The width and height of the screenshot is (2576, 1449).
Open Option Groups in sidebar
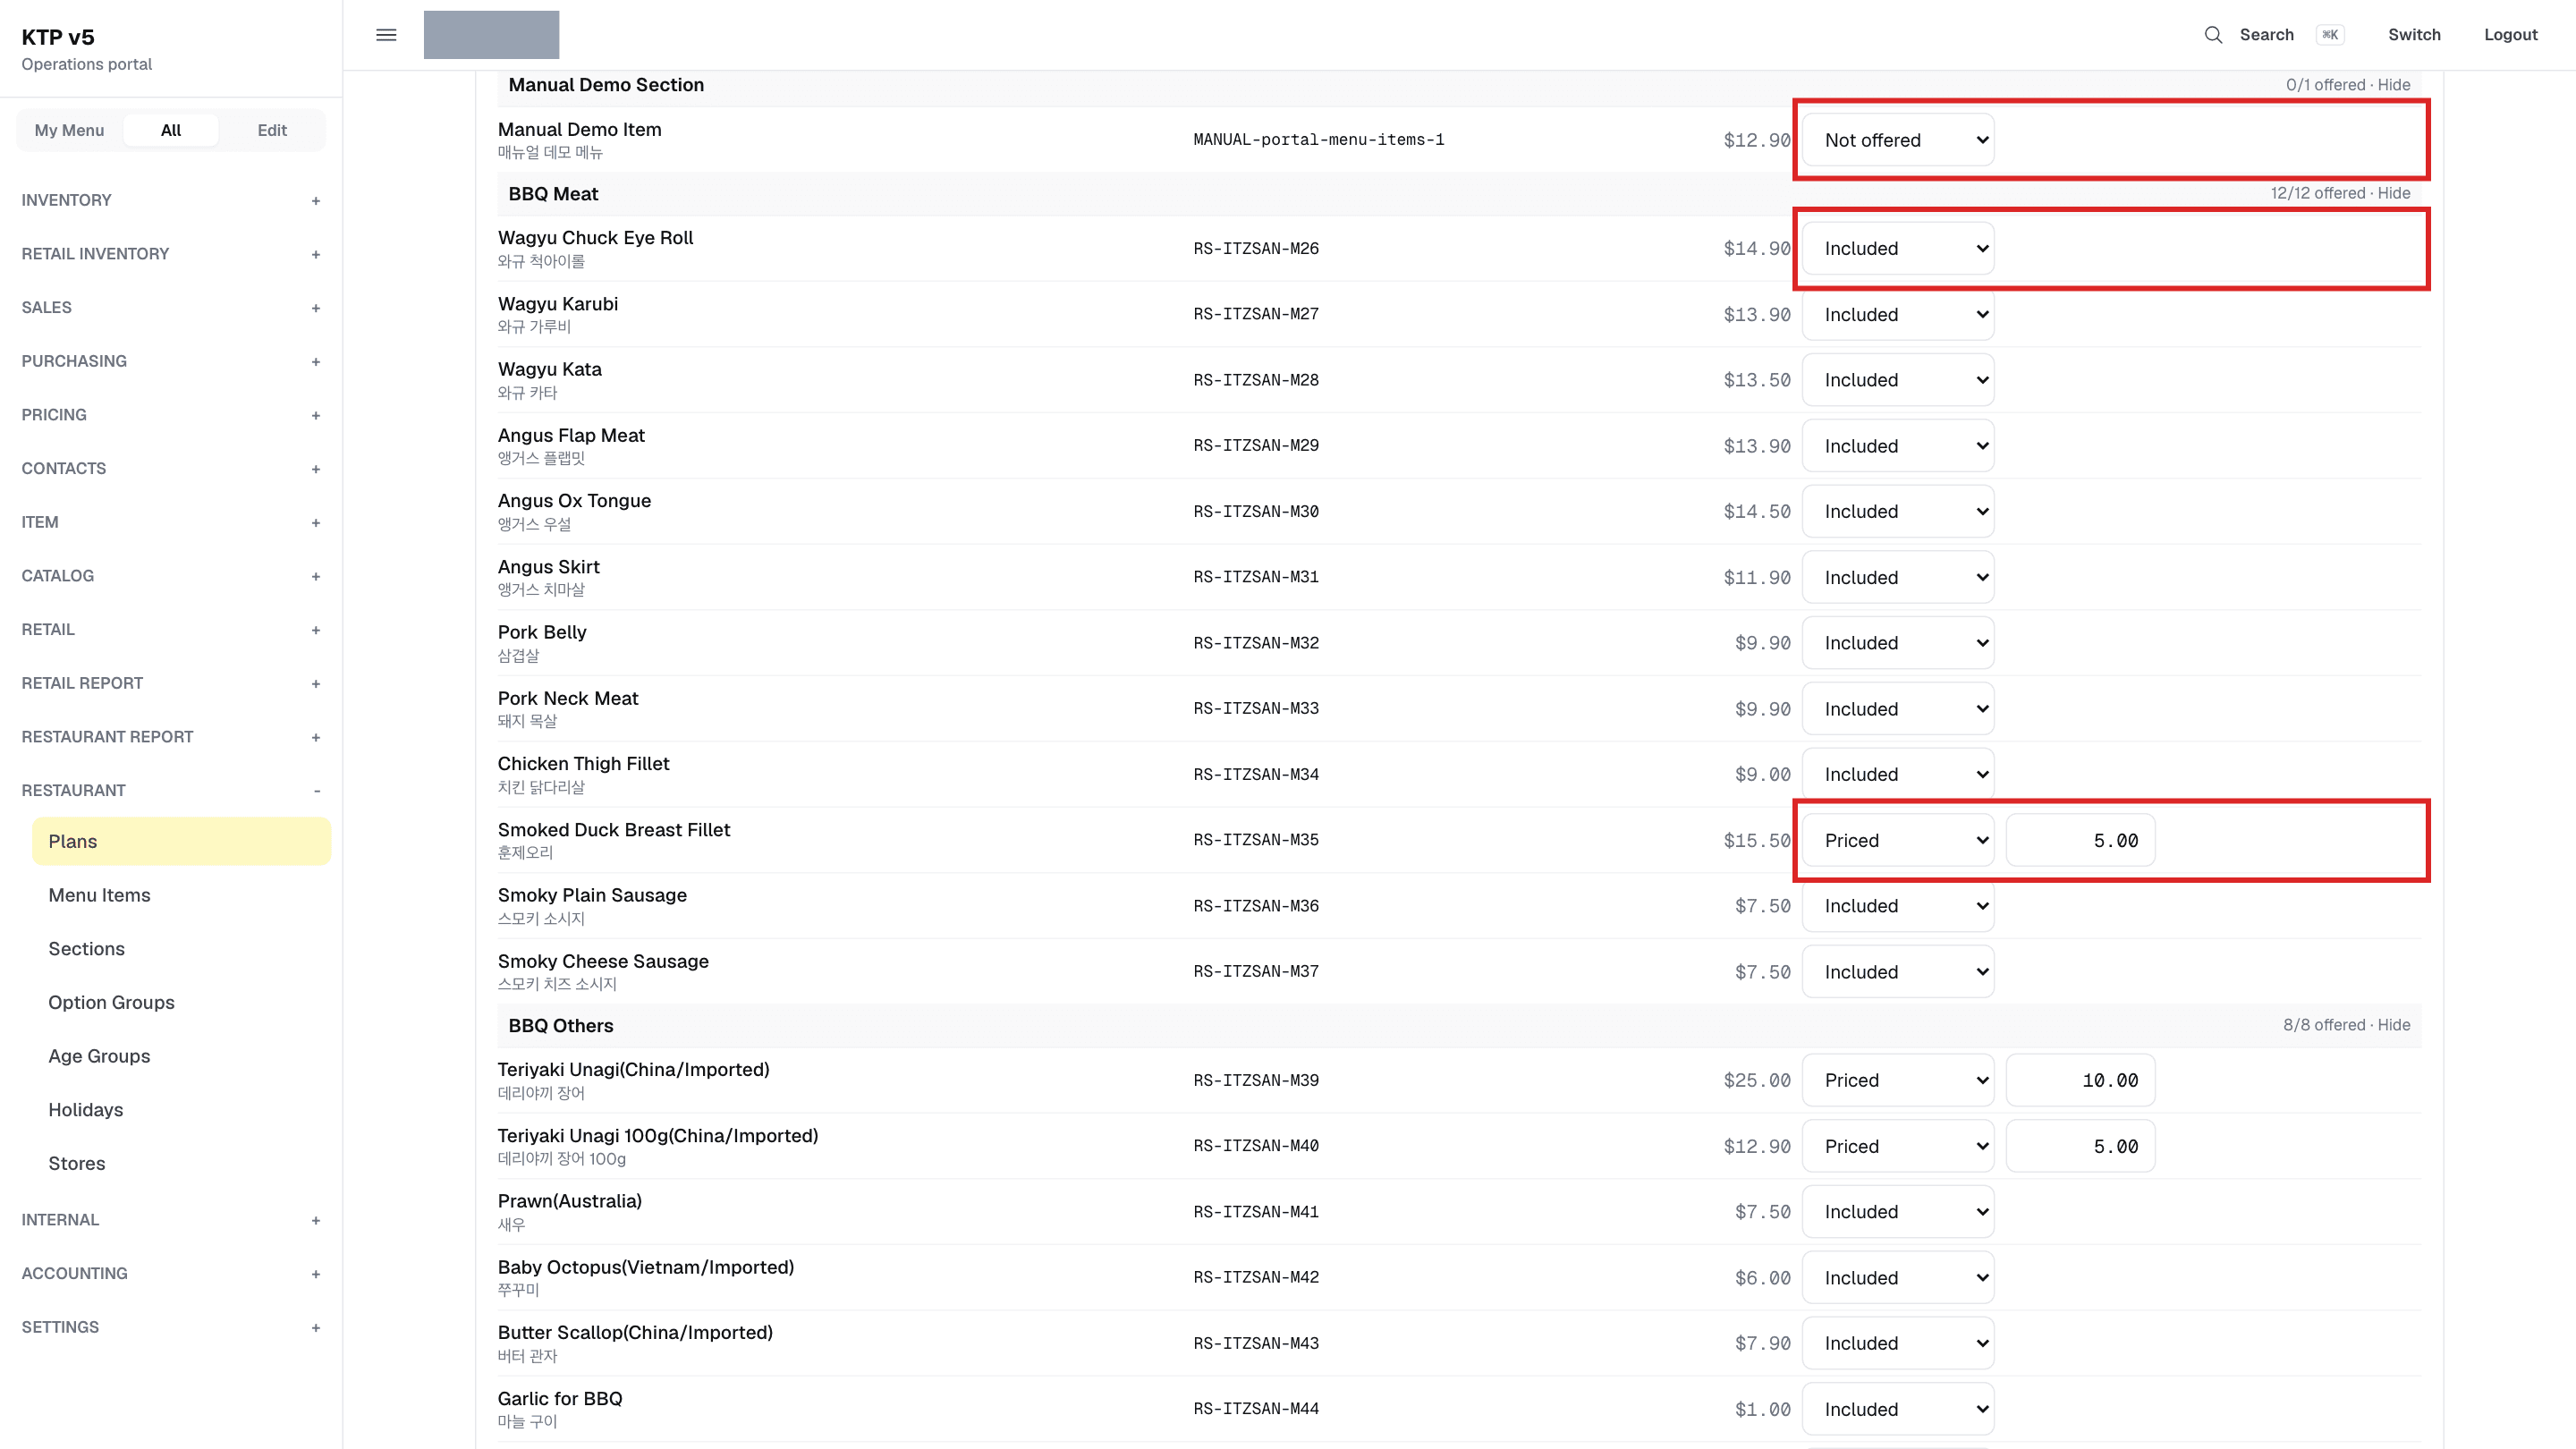tap(111, 1002)
